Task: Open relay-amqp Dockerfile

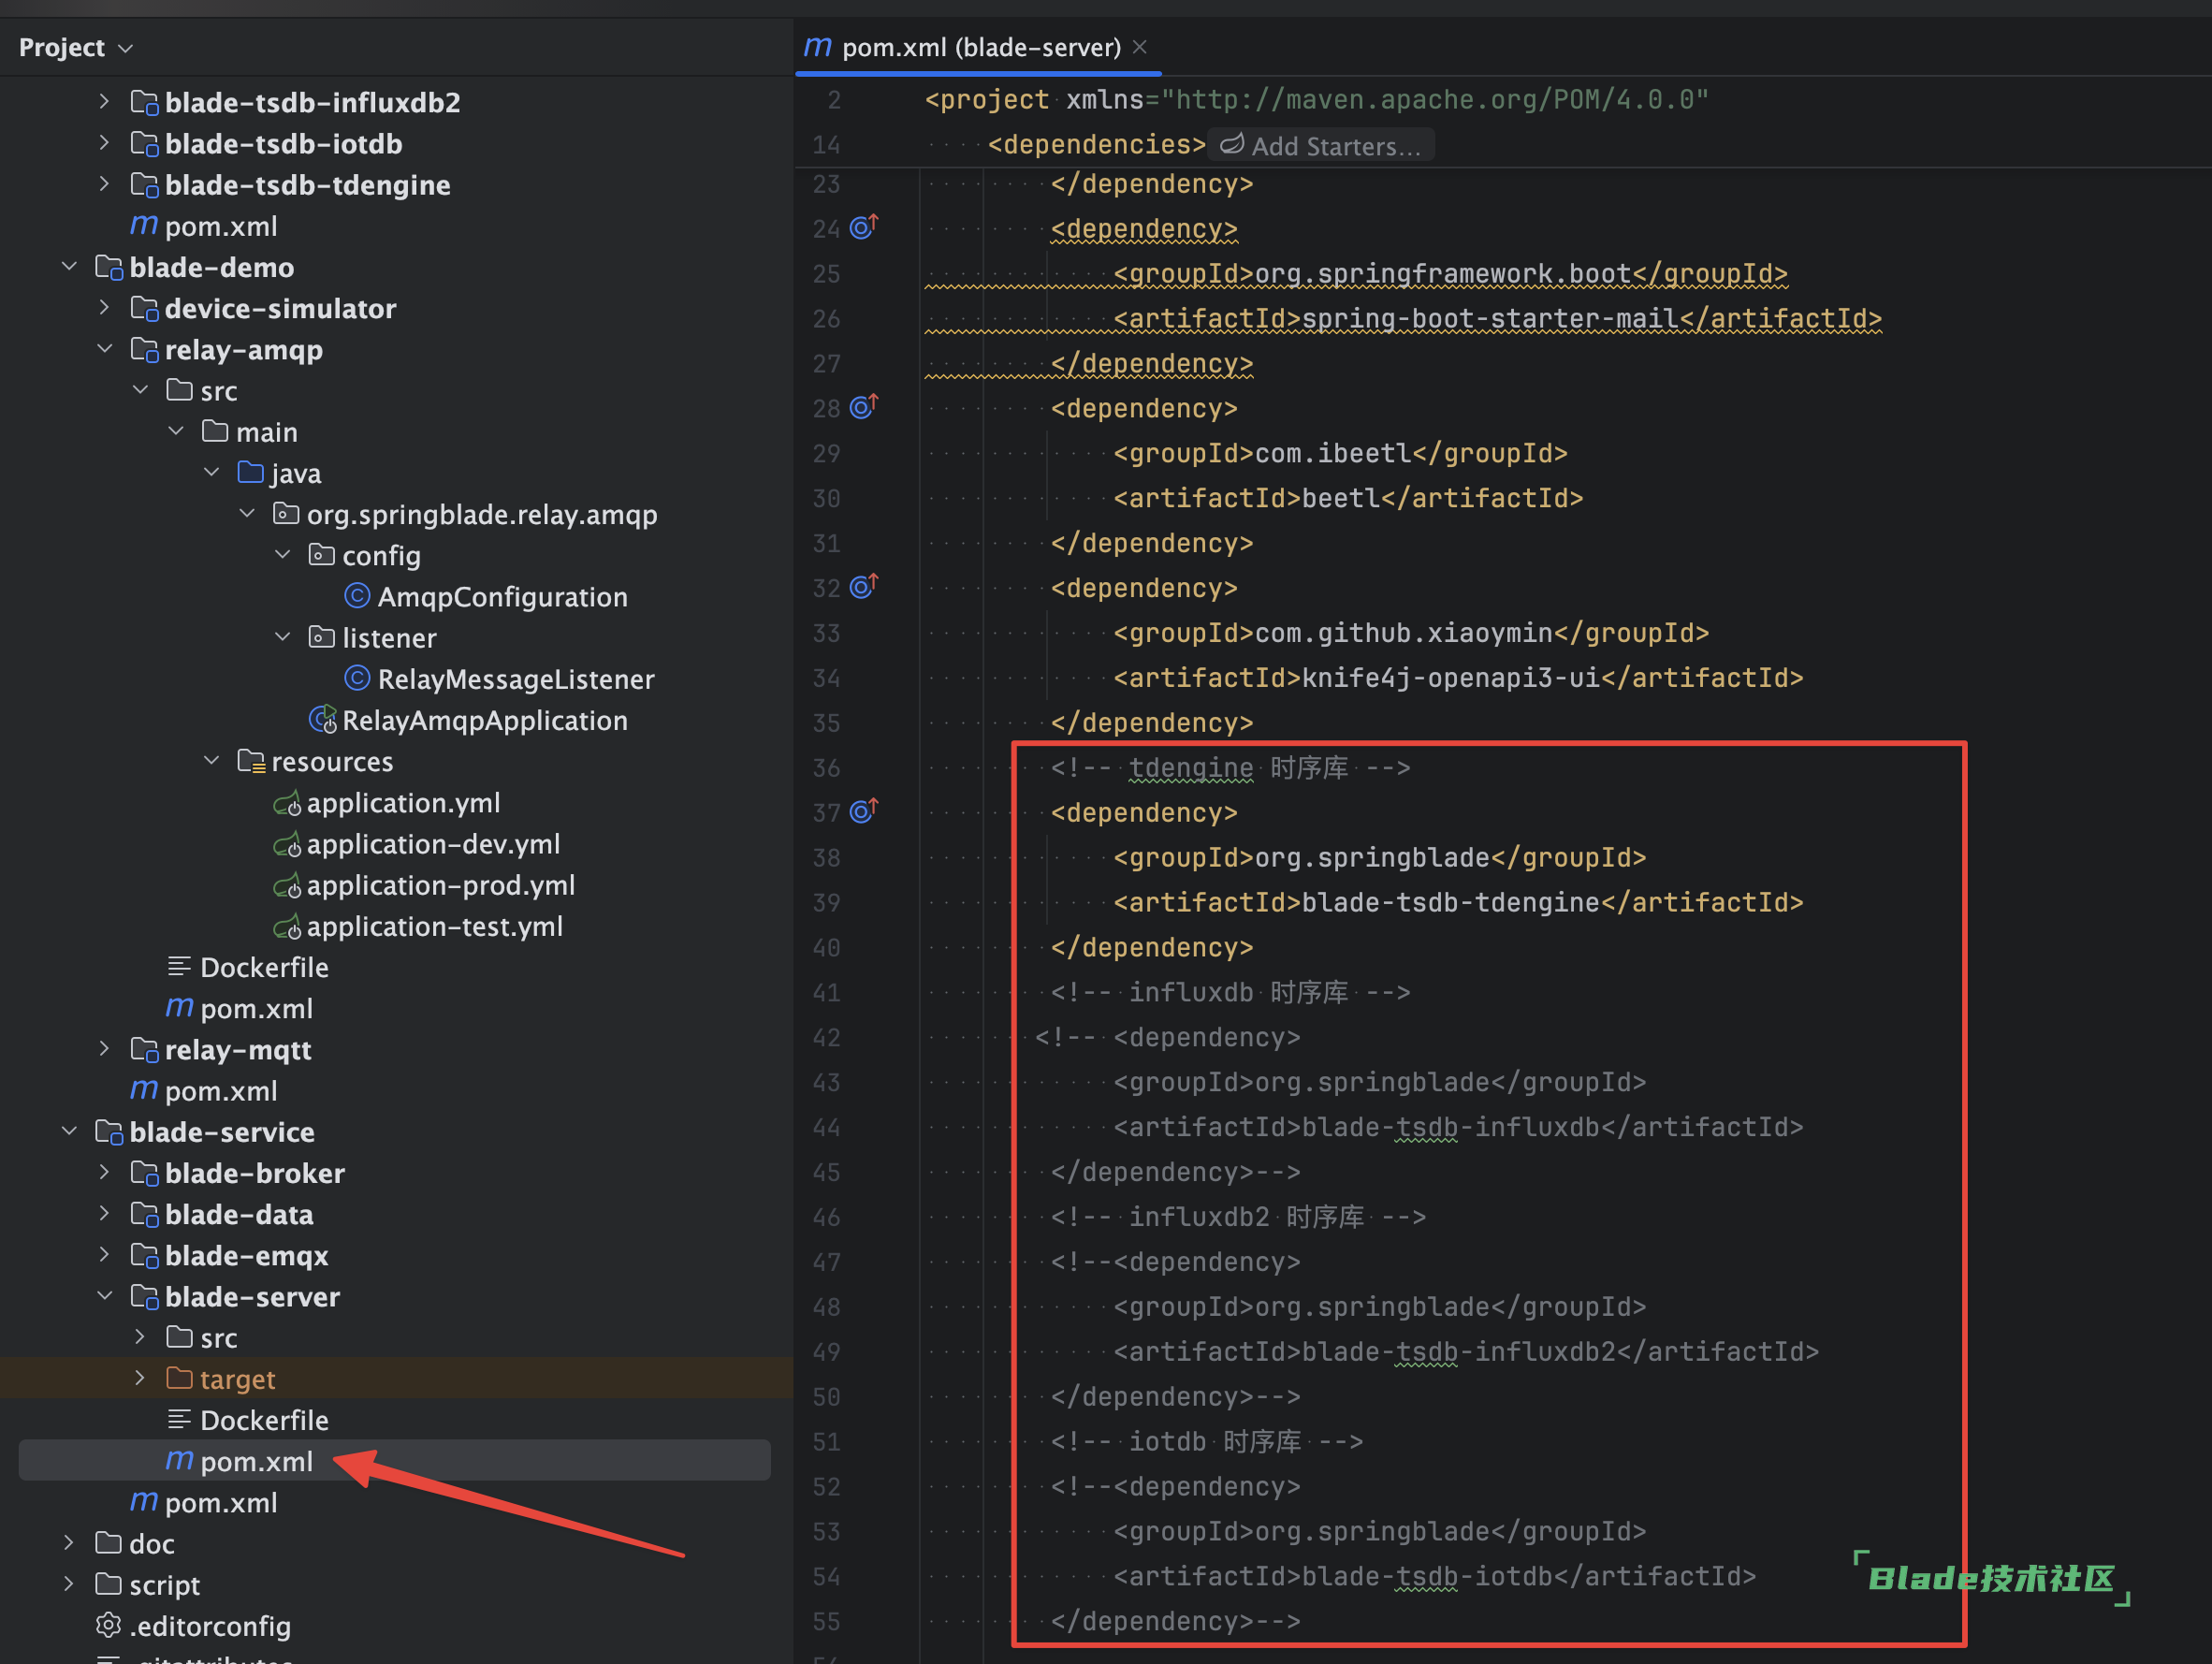Action: [x=248, y=967]
